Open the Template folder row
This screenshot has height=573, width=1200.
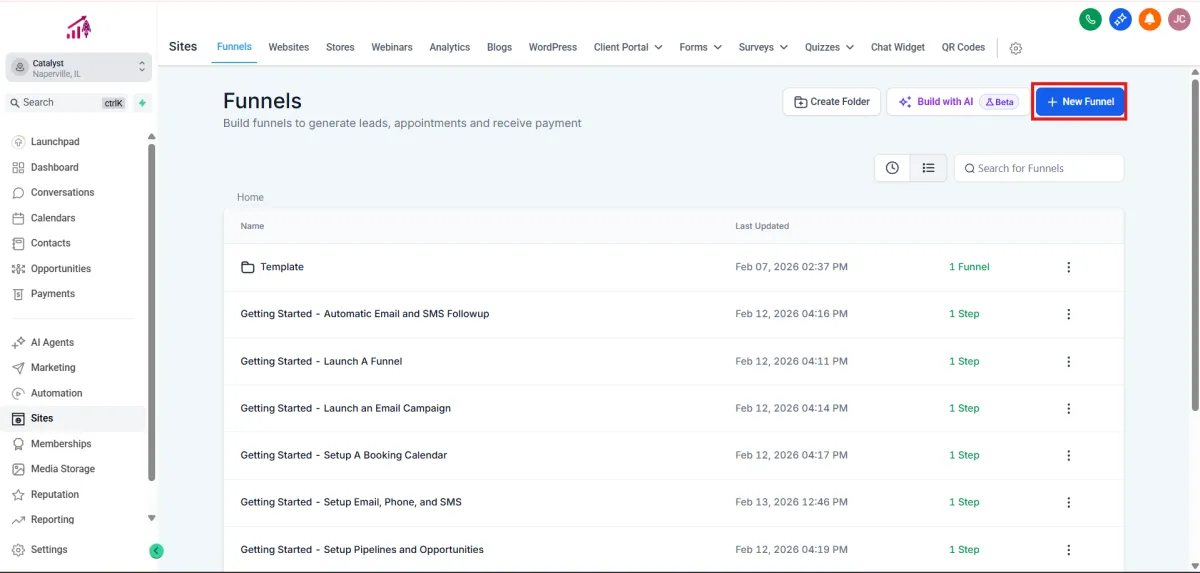pyautogui.click(x=674, y=267)
